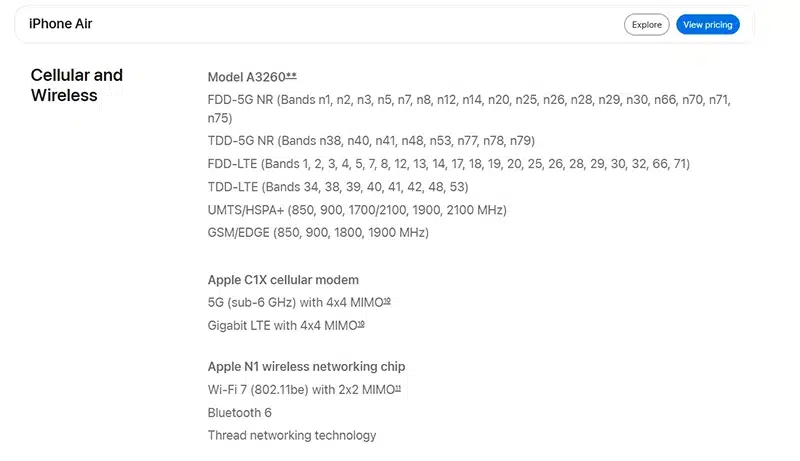Open footnote link next to Model A3260
Image resolution: width=800 pixels, height=461 pixels.
292,76
